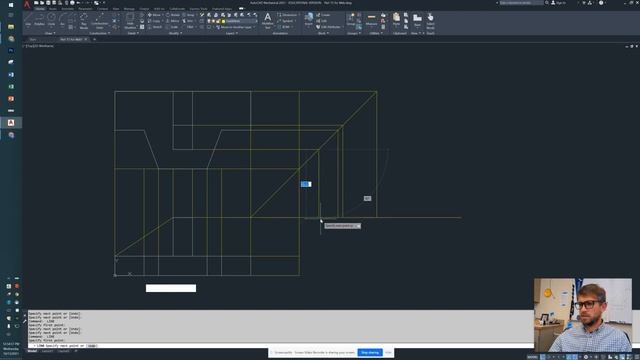Click the search magnifier icon in title bar
The image size is (640, 360).
pyautogui.click(x=547, y=3)
